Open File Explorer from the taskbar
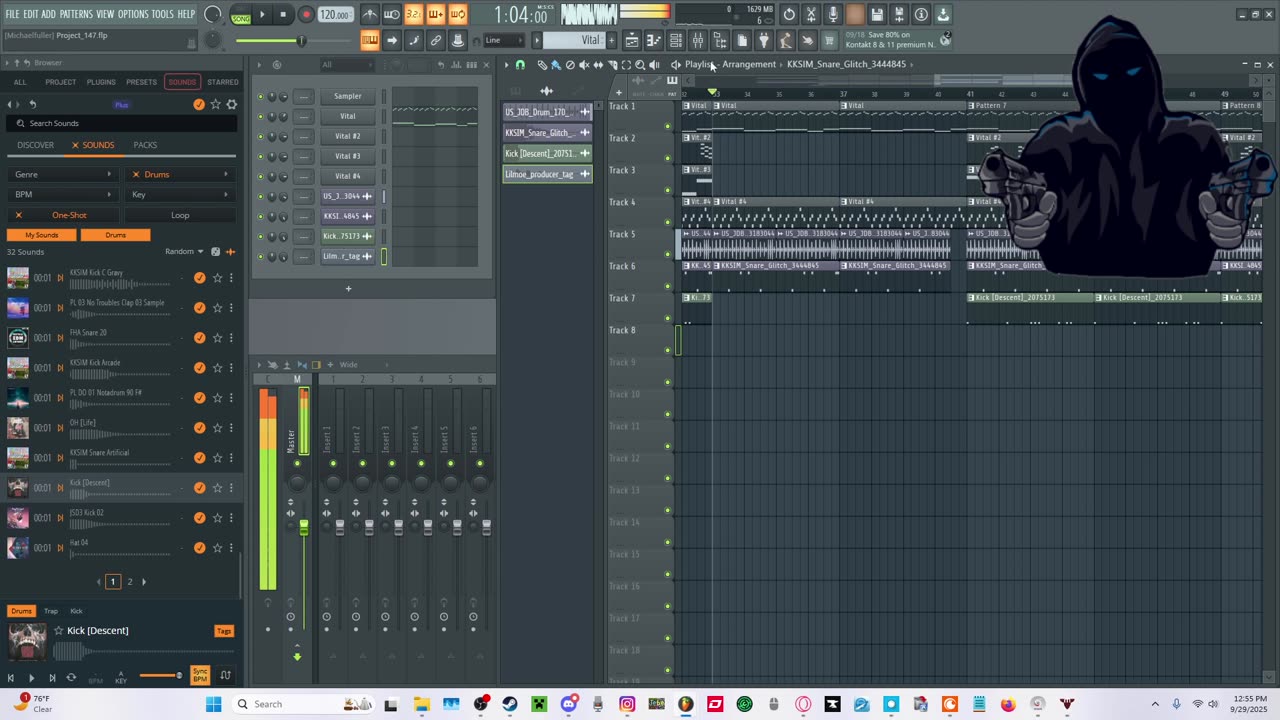This screenshot has width=1280, height=720. click(x=421, y=704)
